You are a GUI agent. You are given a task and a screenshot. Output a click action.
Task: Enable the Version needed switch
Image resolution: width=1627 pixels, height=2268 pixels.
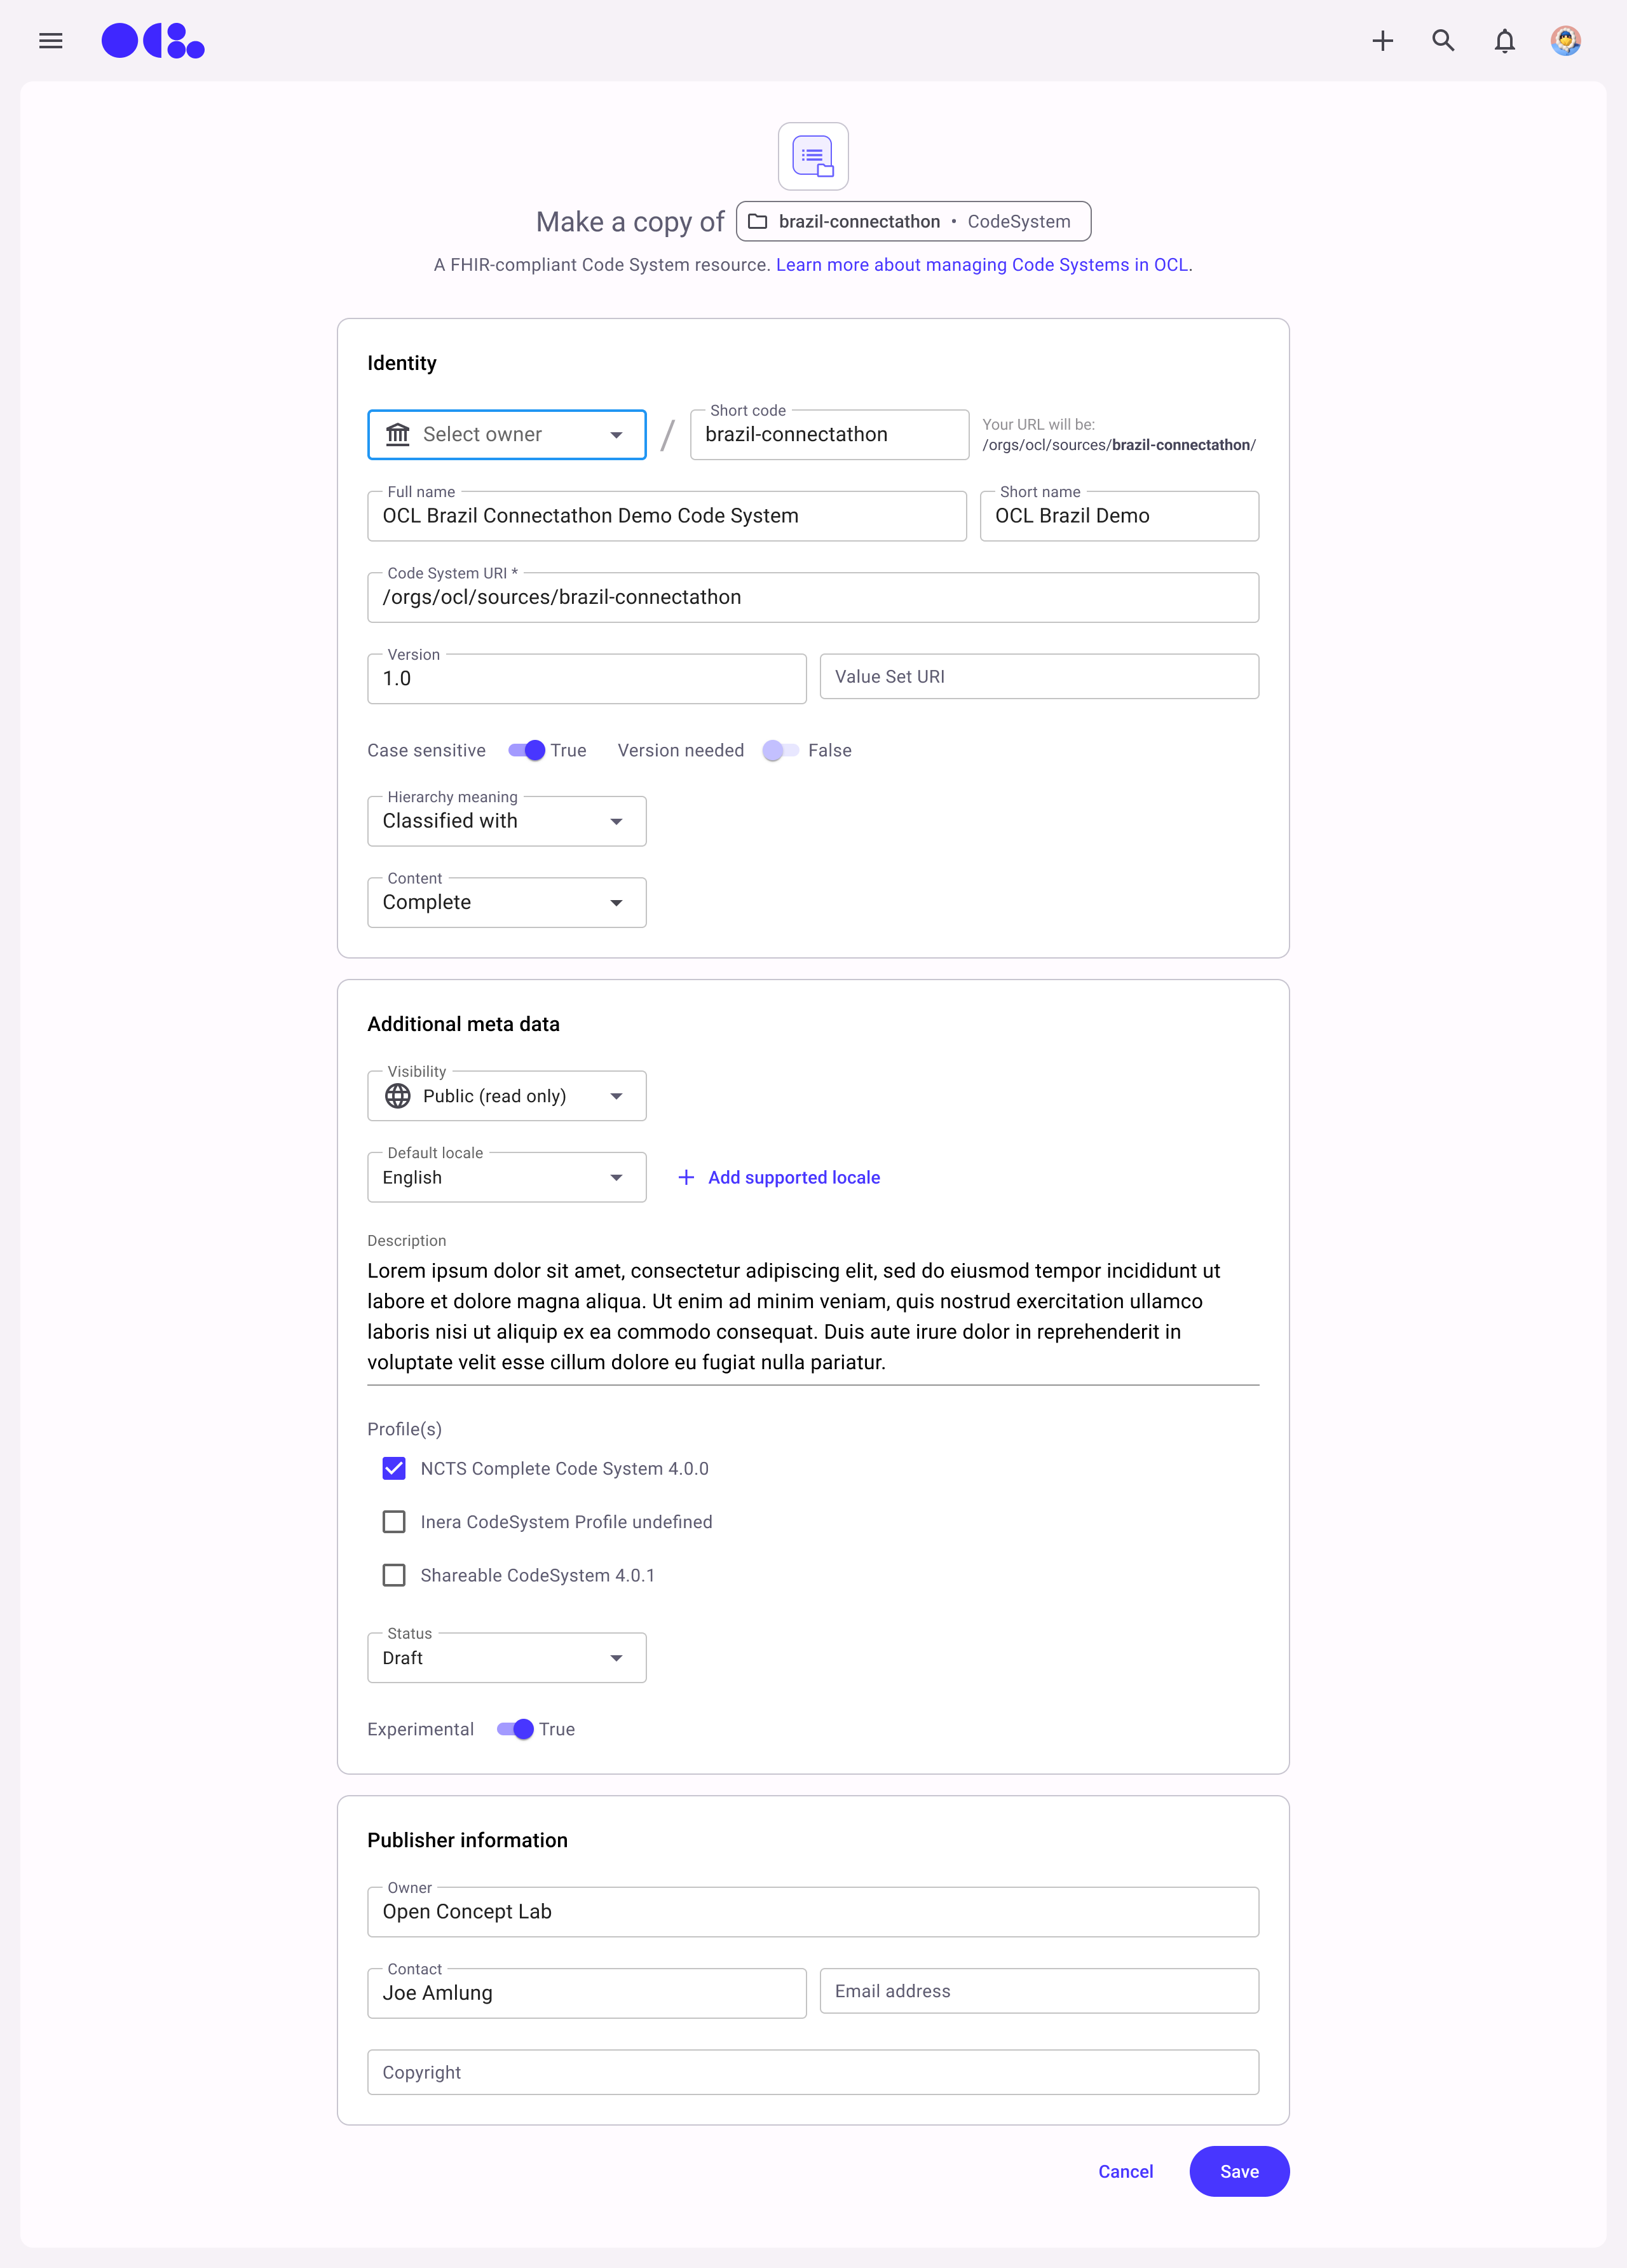(780, 750)
